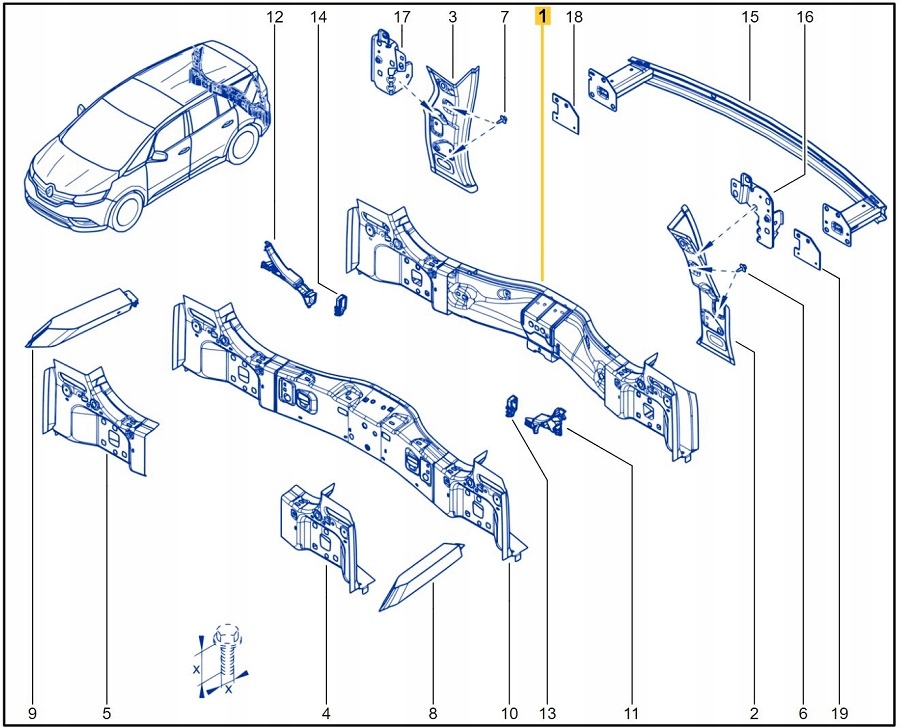Select the small clip for label 13

[510, 406]
